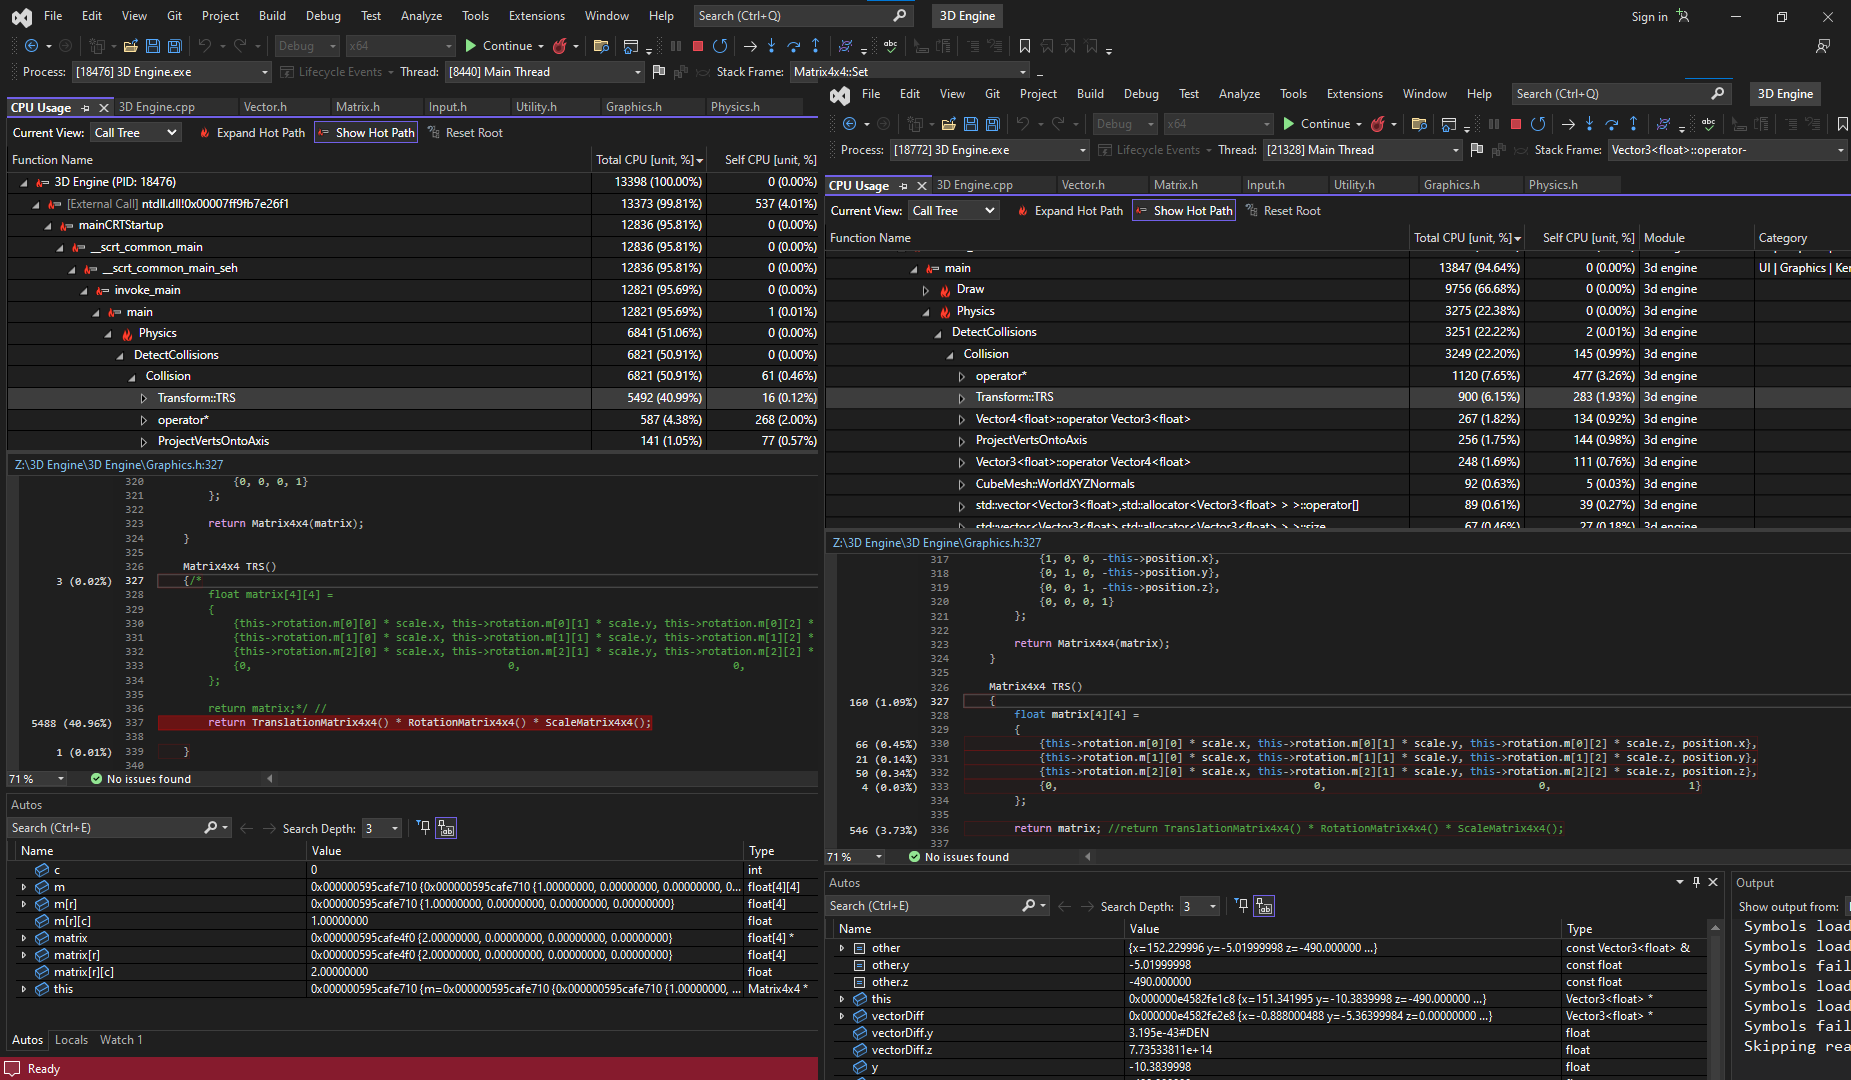Restart debugging in the left window
The height and width of the screenshot is (1080, 1851).
(x=720, y=46)
